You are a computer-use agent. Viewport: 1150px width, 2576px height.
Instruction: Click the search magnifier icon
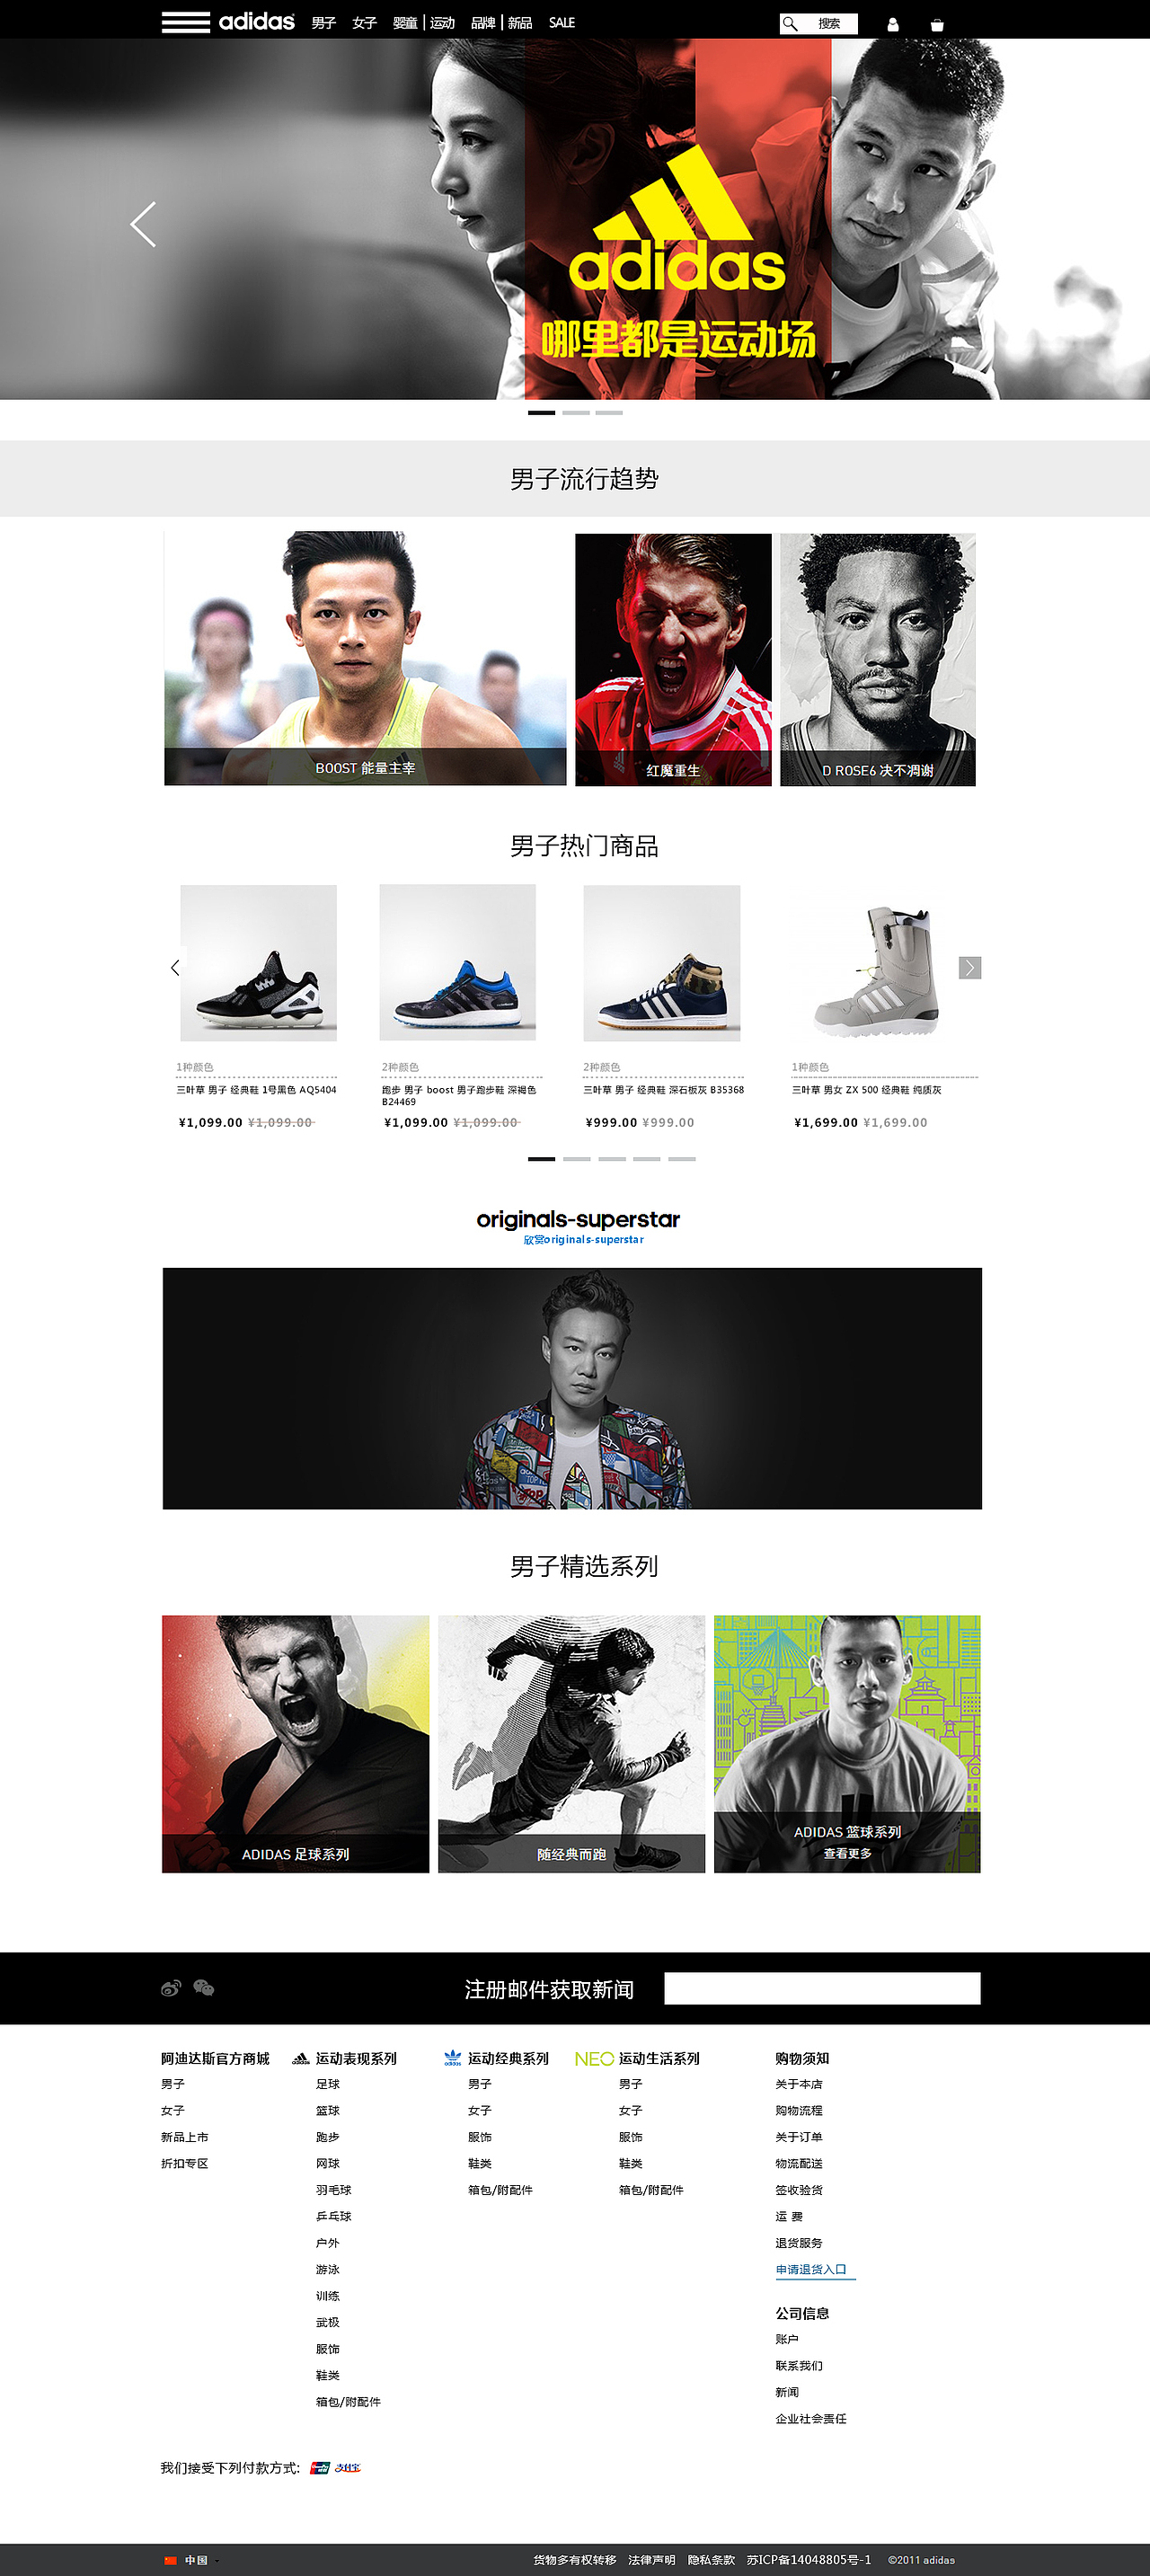[790, 23]
